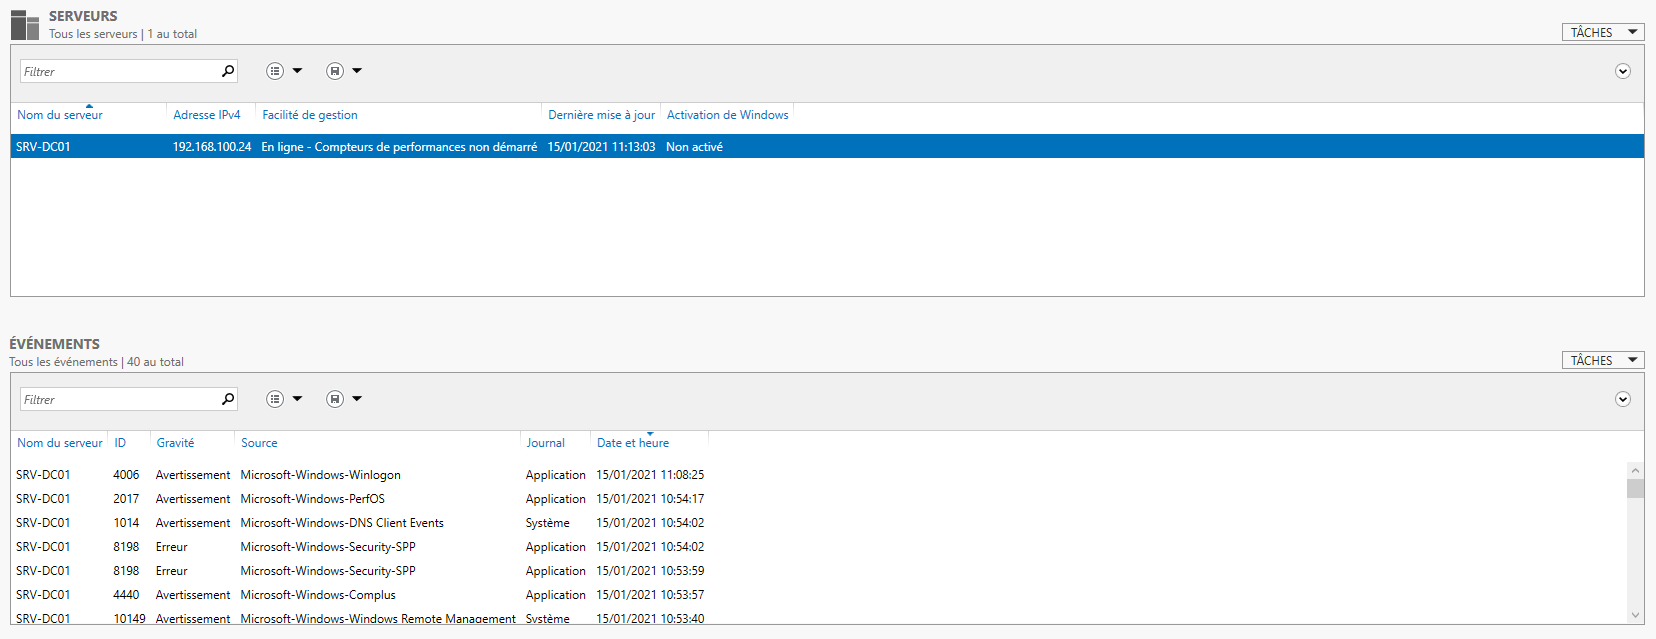Open the list options icon in Événements
The image size is (1656, 639).
click(x=275, y=399)
